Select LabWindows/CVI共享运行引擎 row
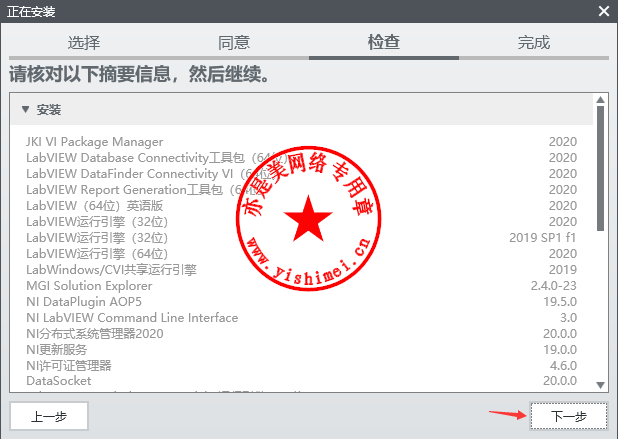This screenshot has width=618, height=439. 302,270
